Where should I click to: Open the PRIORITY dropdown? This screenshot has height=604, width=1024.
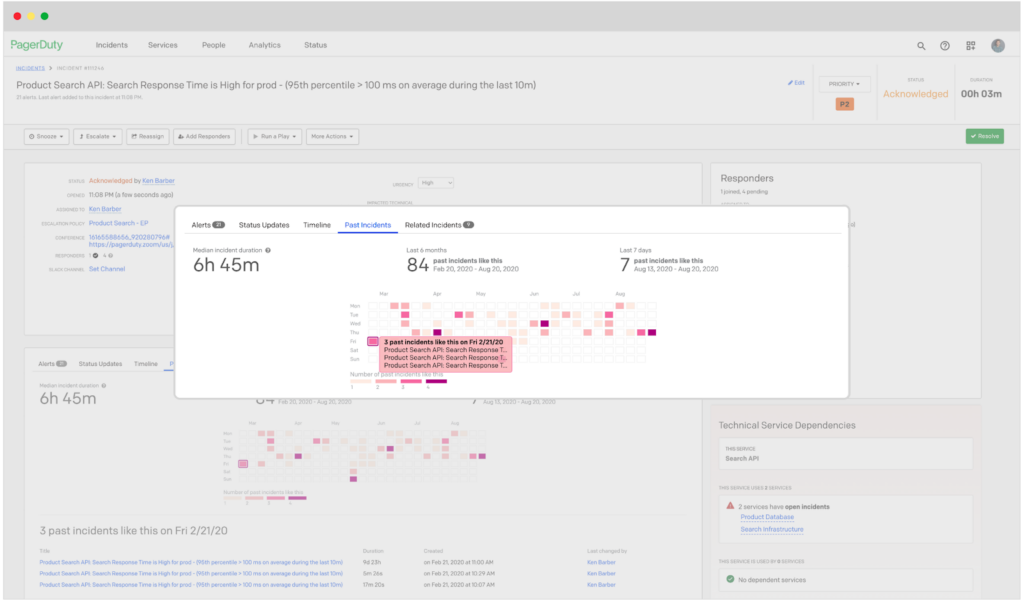pos(844,84)
